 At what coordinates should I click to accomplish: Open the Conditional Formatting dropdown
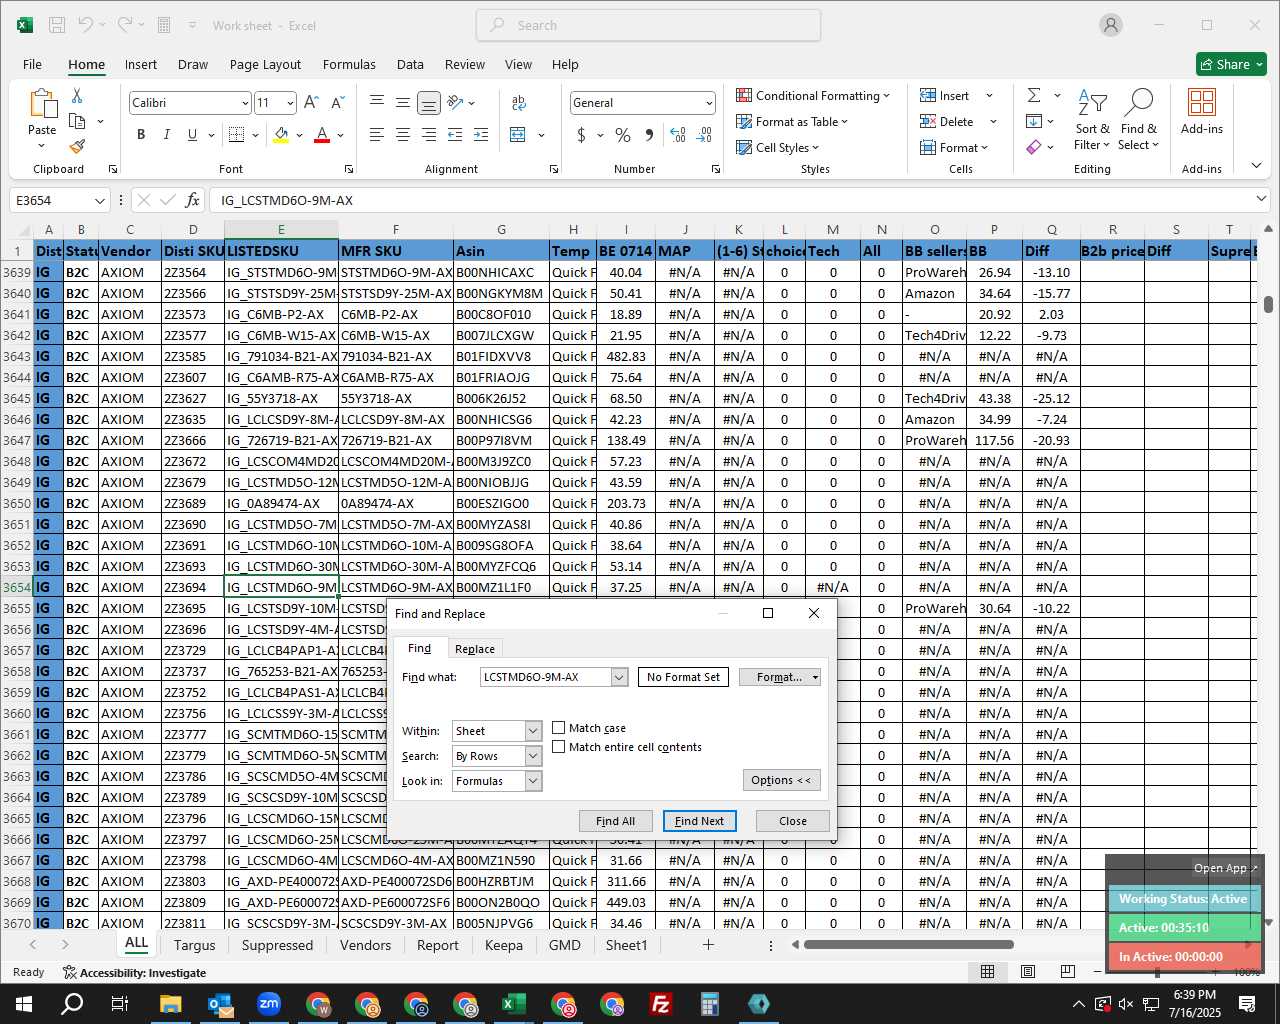[x=812, y=95]
